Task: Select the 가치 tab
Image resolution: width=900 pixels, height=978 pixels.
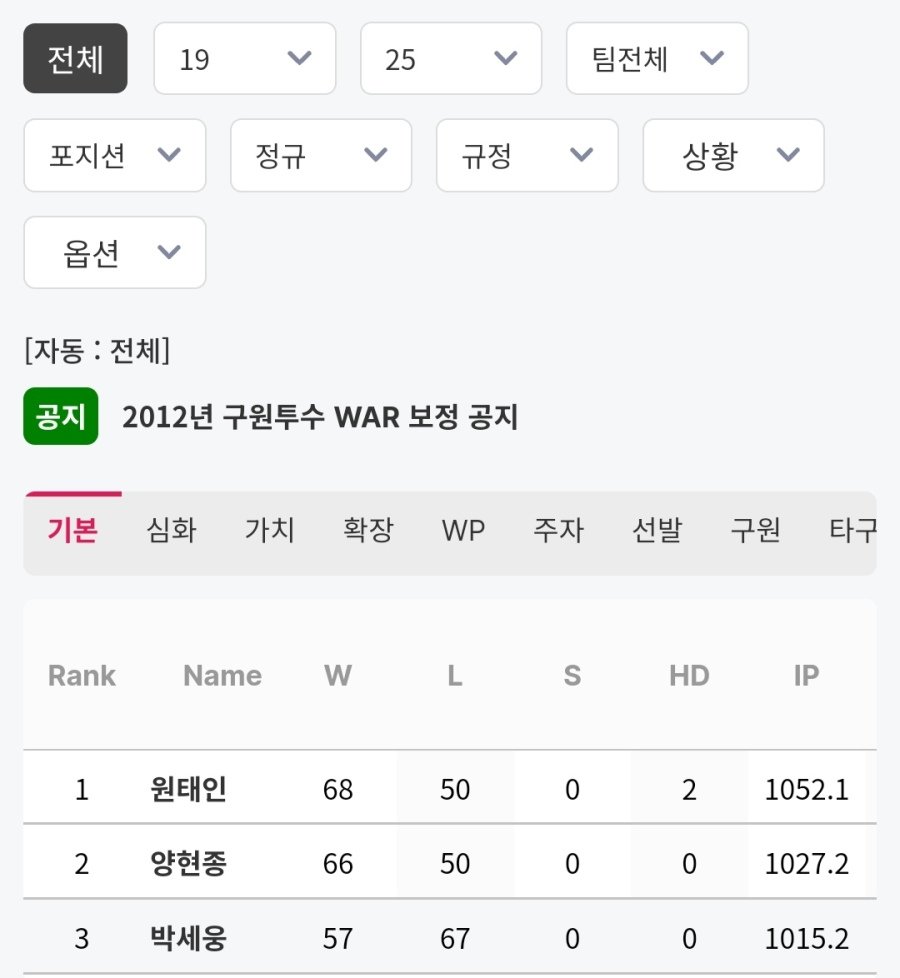Action: (x=269, y=530)
